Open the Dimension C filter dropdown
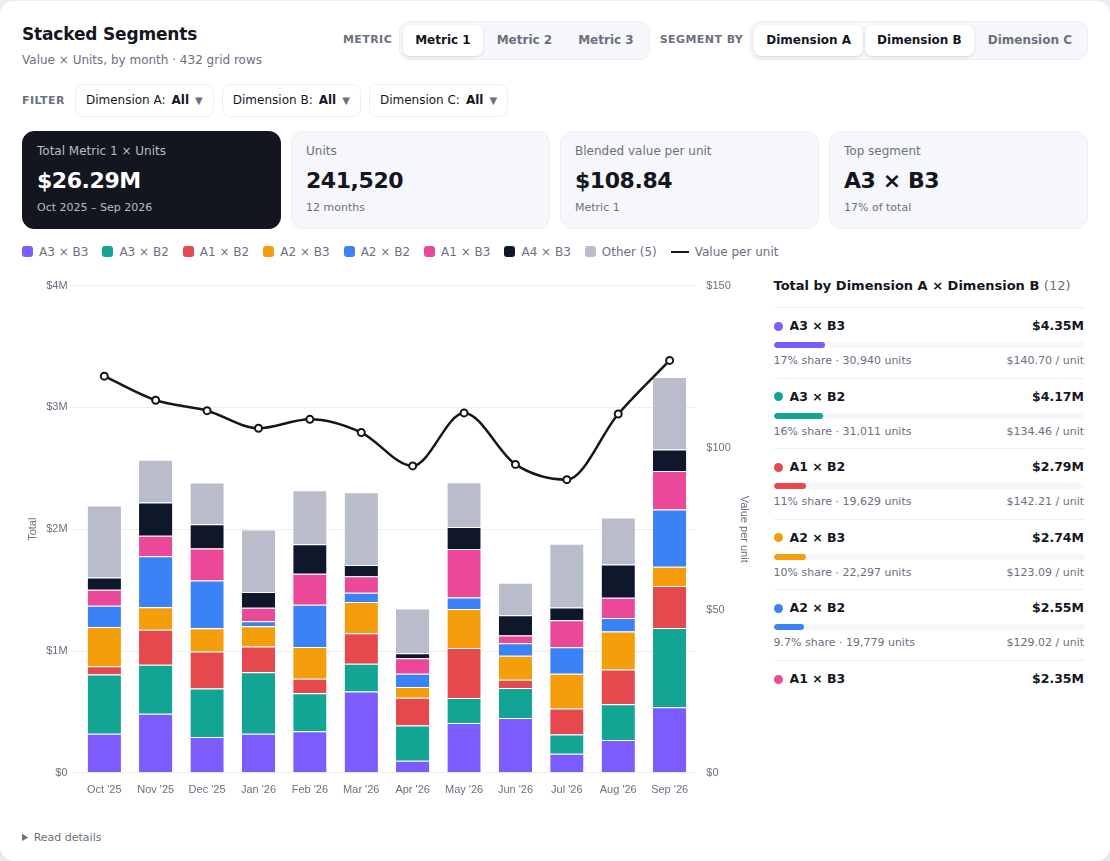Screen dimensions: 1110x861 (x=438, y=100)
